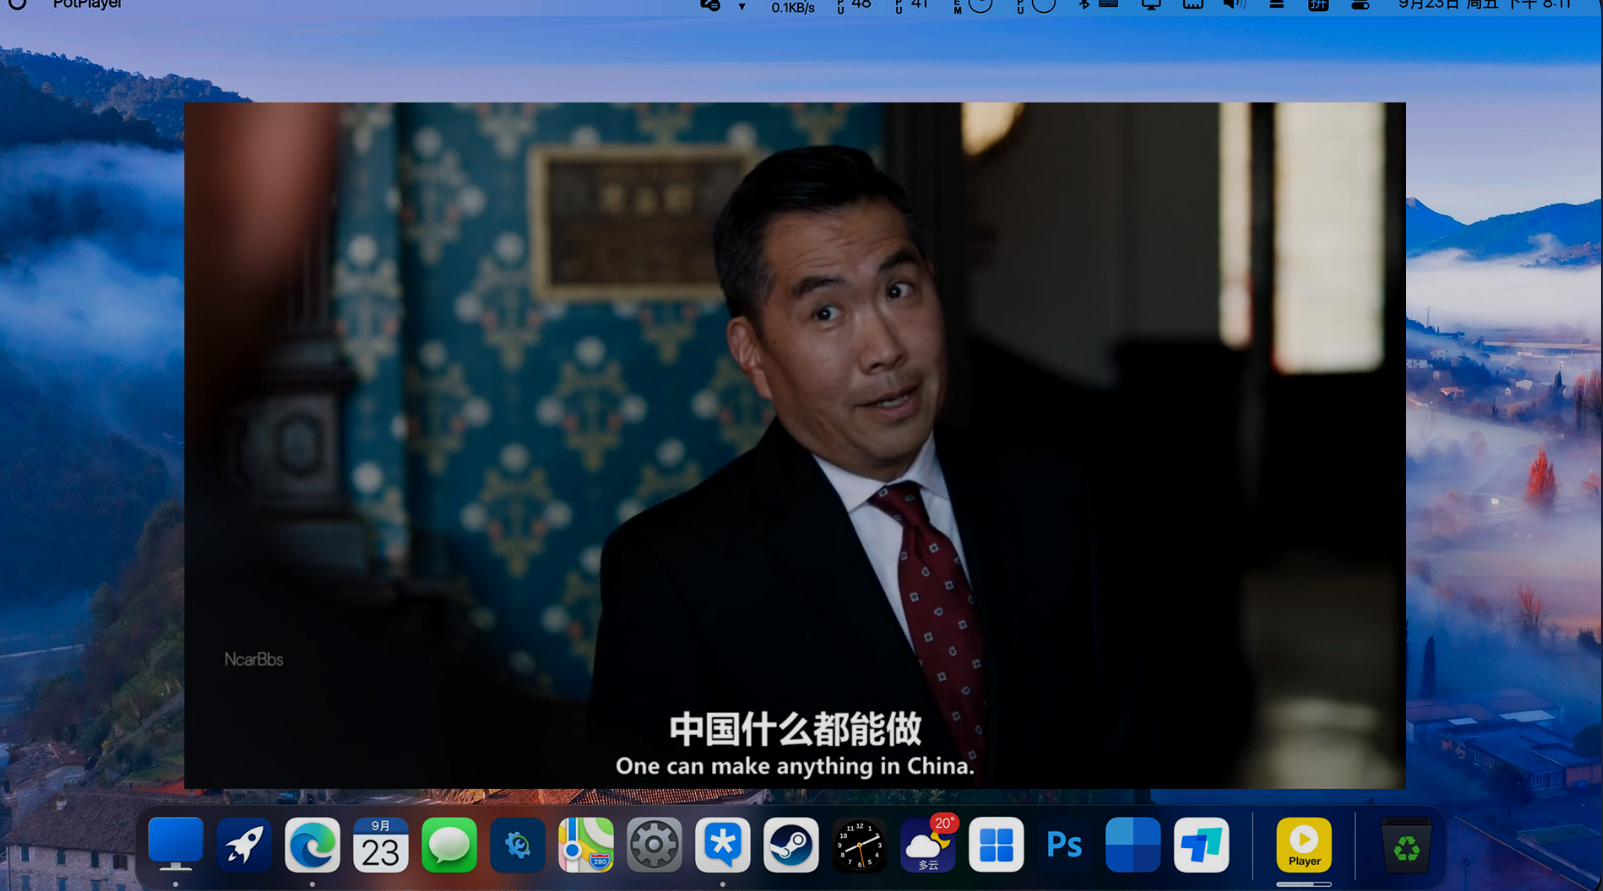Open Control Center toggle icon in menu bar
Screen dimensions: 1603x891
[x=1360, y=5]
